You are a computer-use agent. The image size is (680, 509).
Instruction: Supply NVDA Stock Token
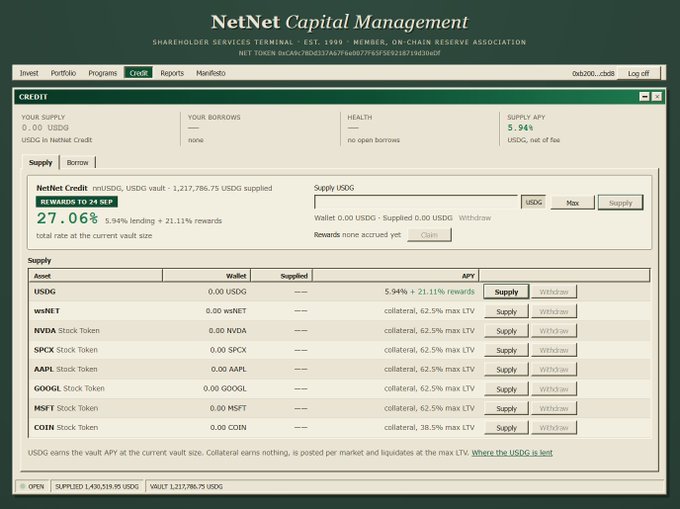[x=506, y=331]
